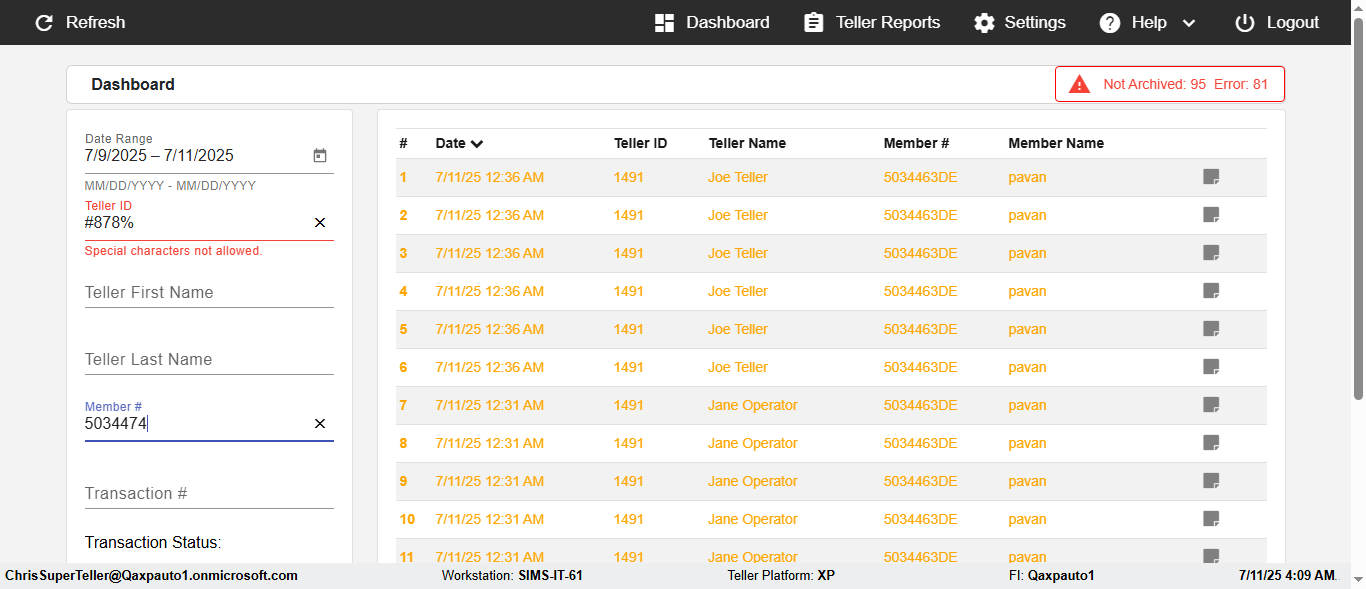Open note icon for row 10
Viewport: 1366px width, 589px height.
click(1211, 519)
